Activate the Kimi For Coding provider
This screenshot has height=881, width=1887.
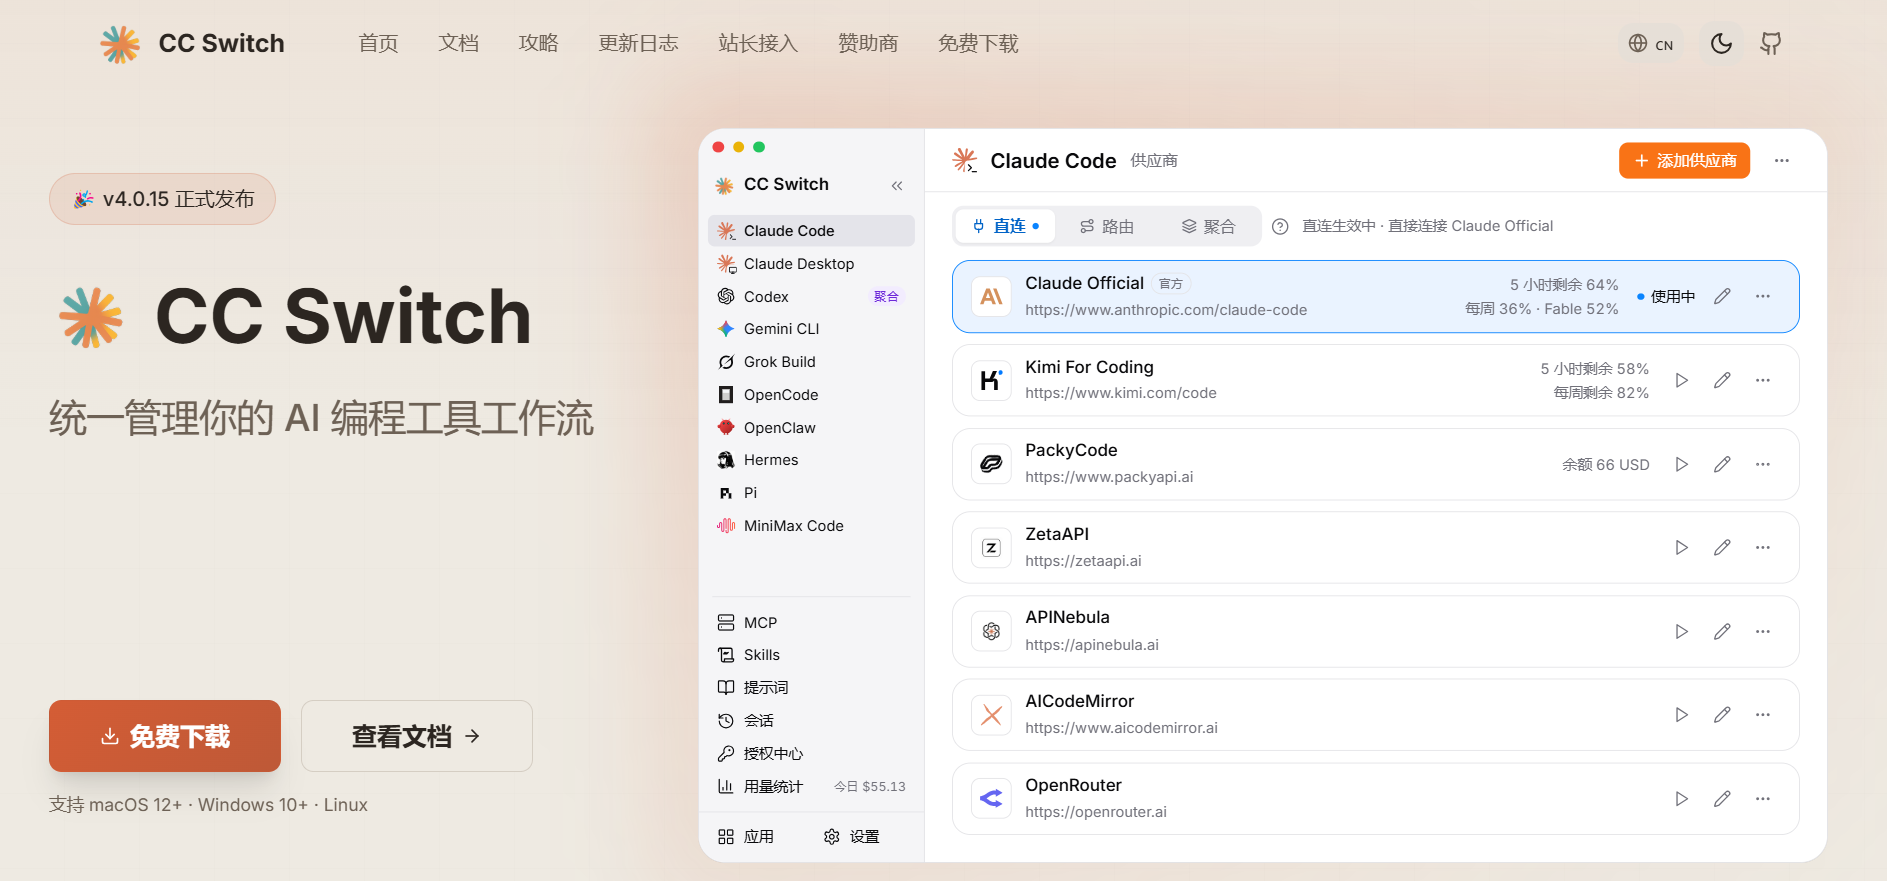coord(1682,380)
